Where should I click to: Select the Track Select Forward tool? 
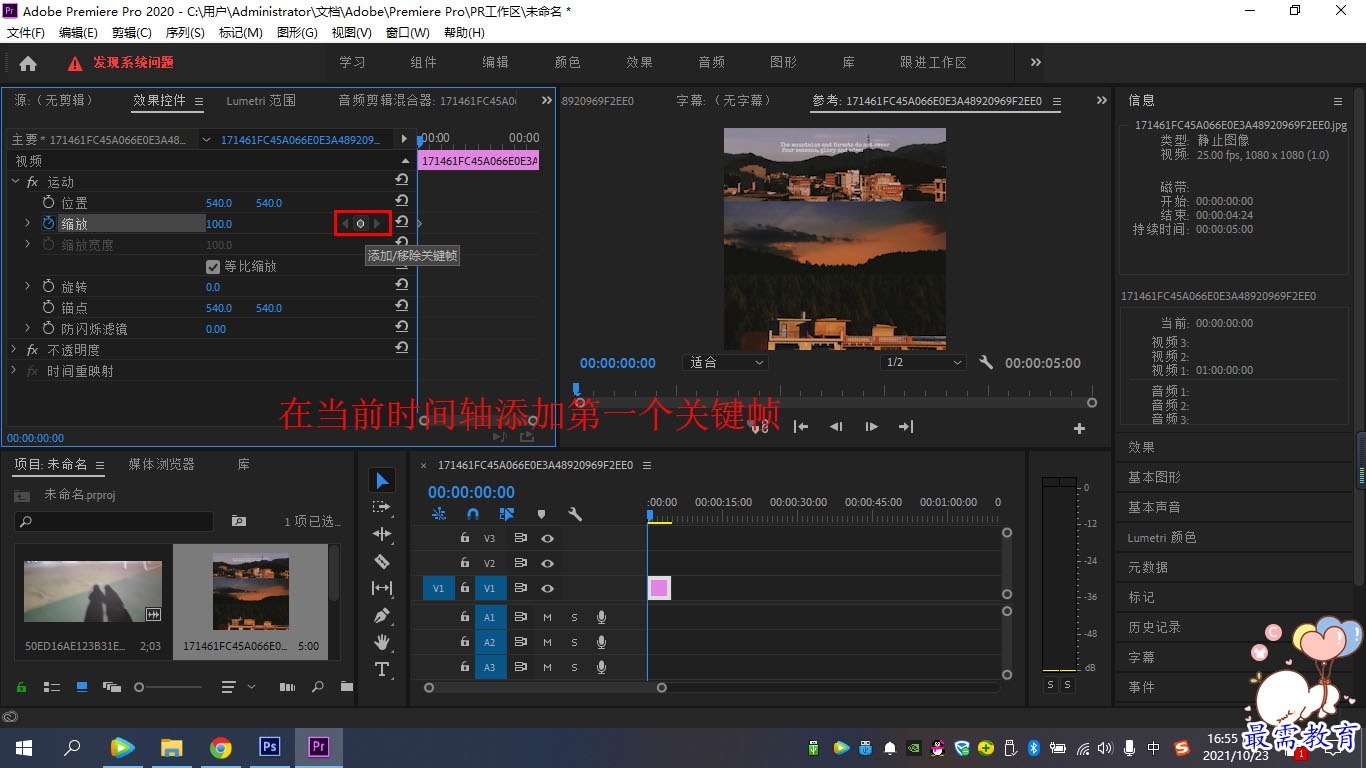382,507
